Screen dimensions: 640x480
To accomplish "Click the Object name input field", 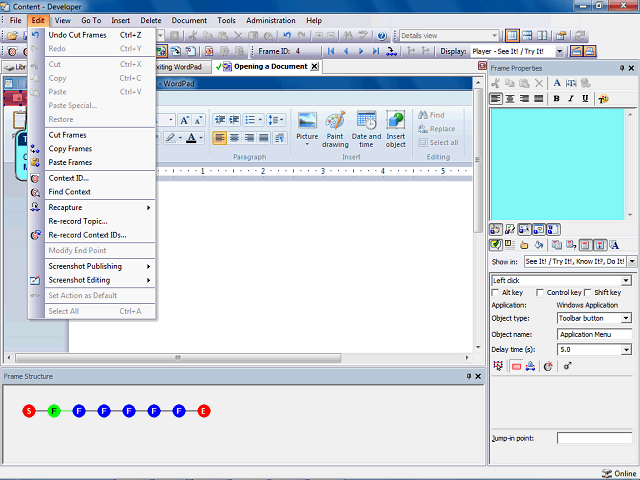I will 594,335.
